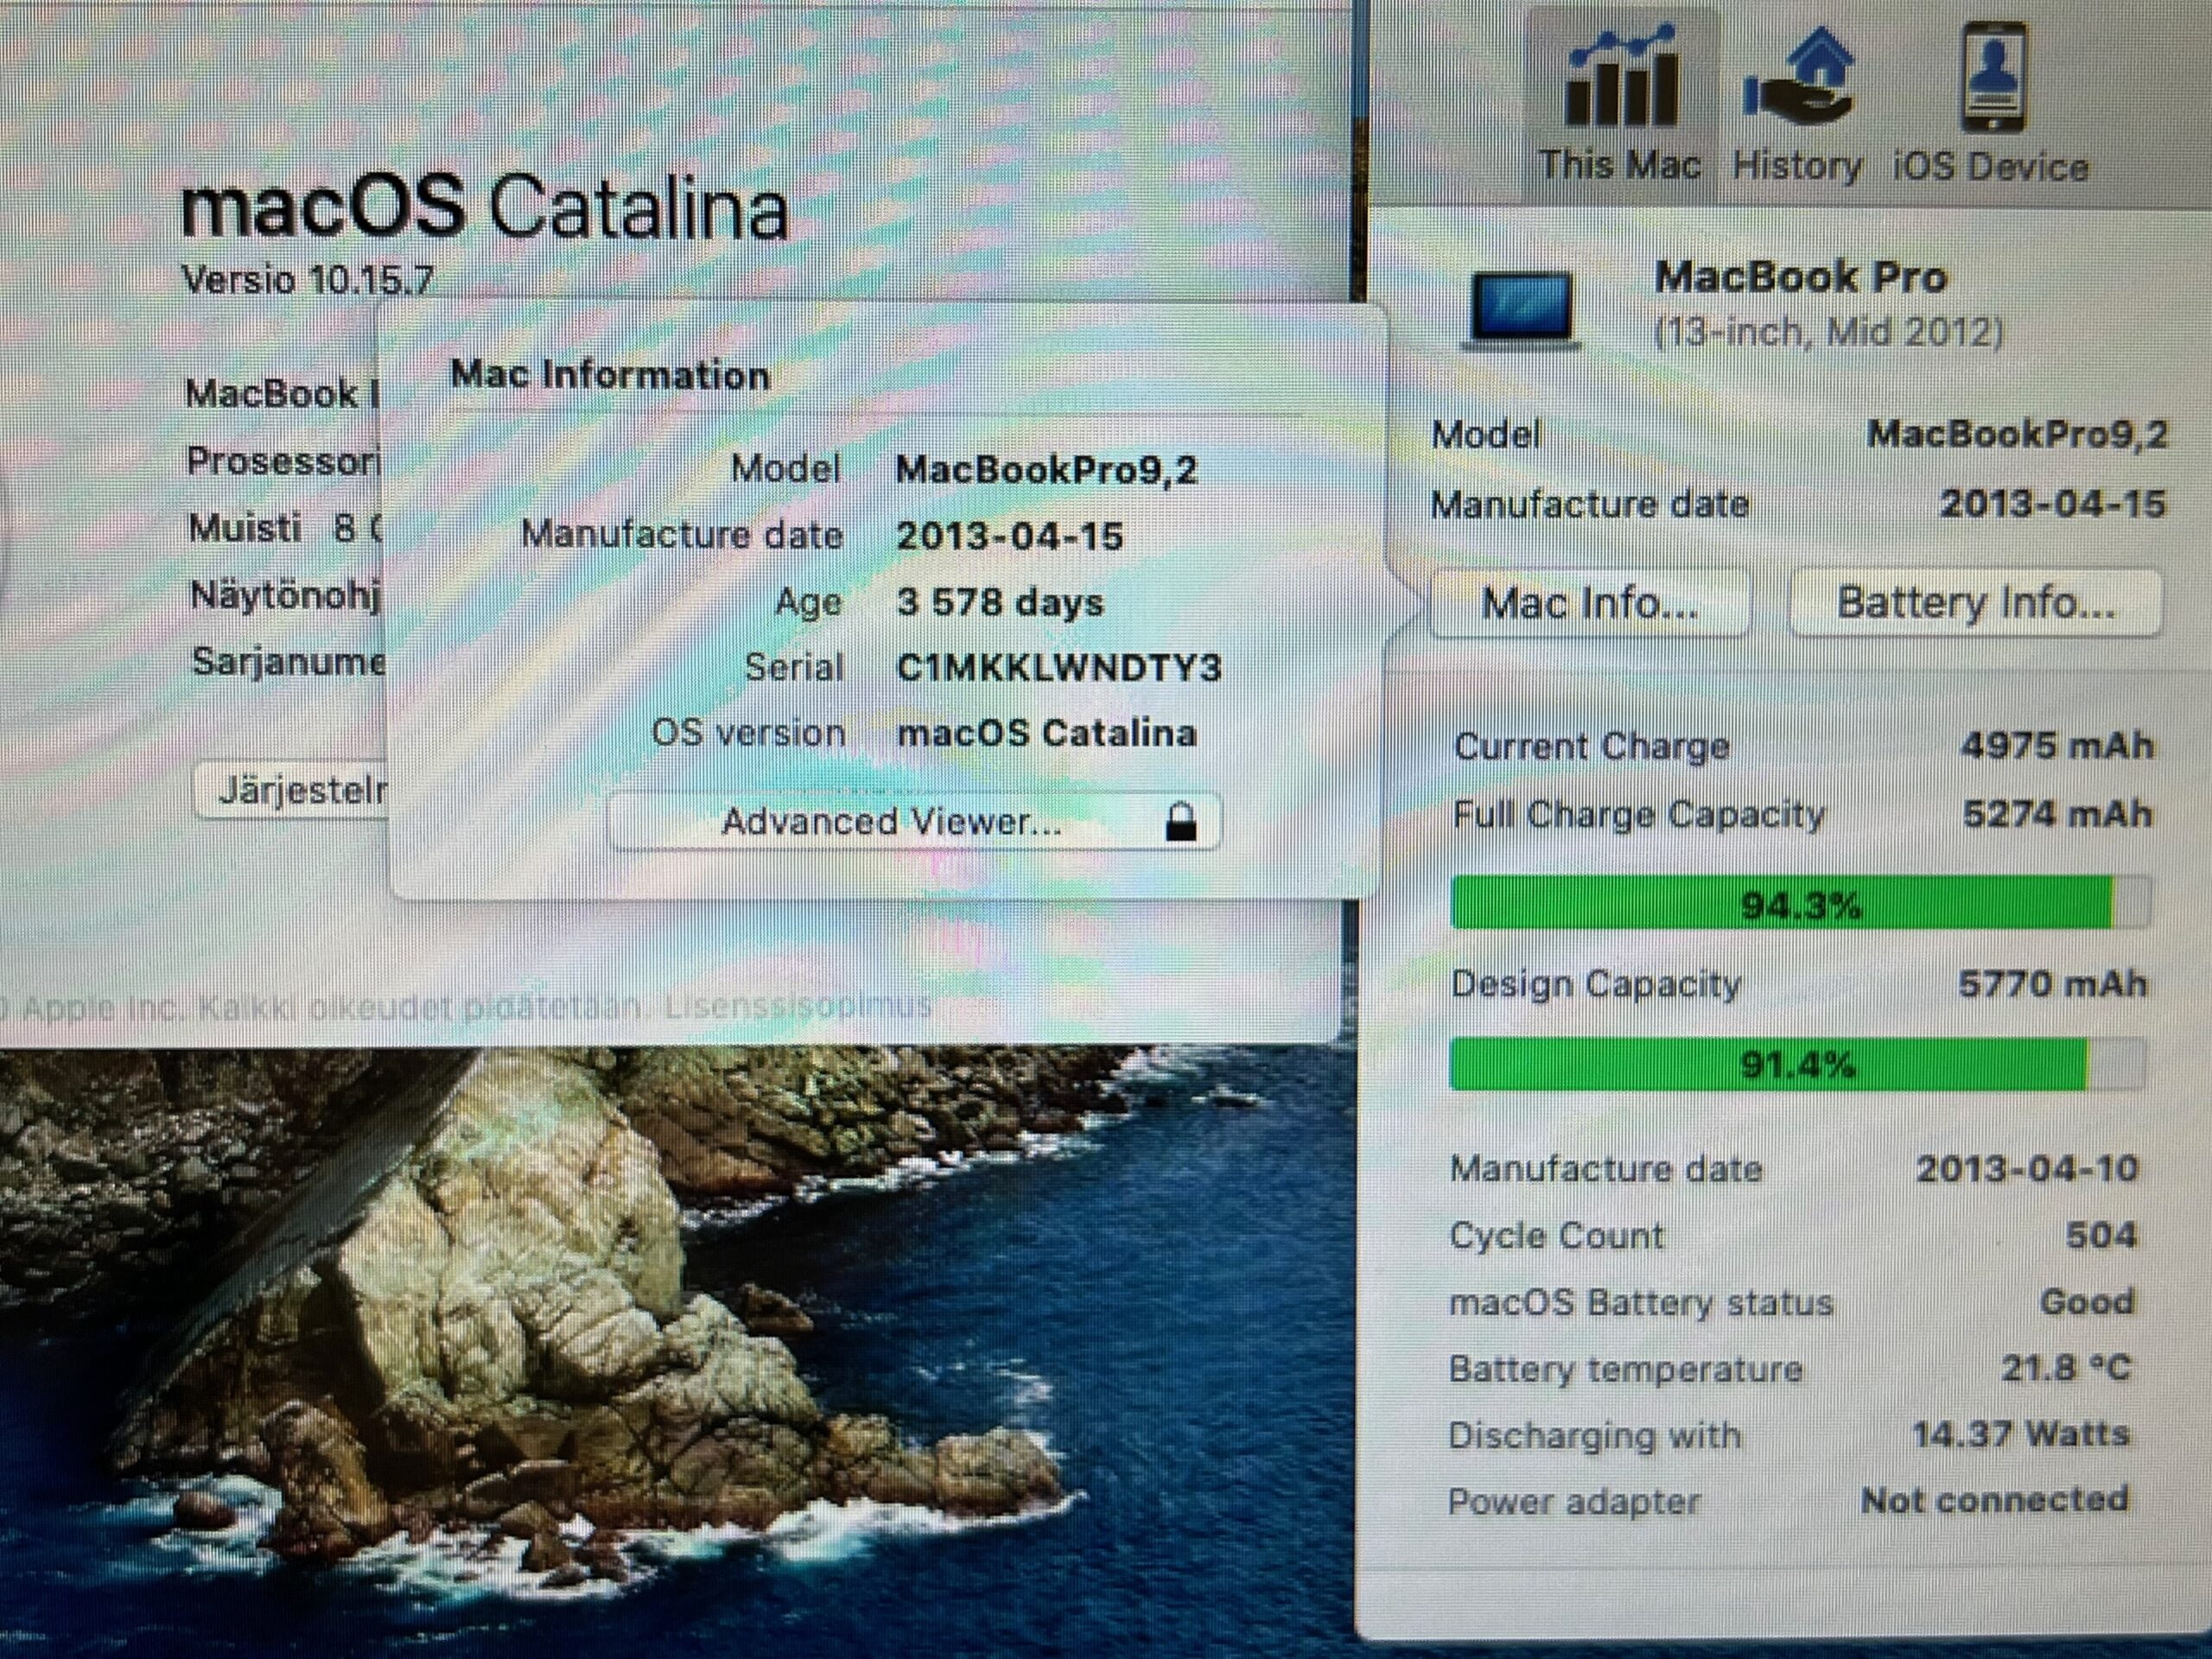This screenshot has width=2212, height=1659.
Task: Click the Järjestelmä button in About window
Action: (291, 790)
